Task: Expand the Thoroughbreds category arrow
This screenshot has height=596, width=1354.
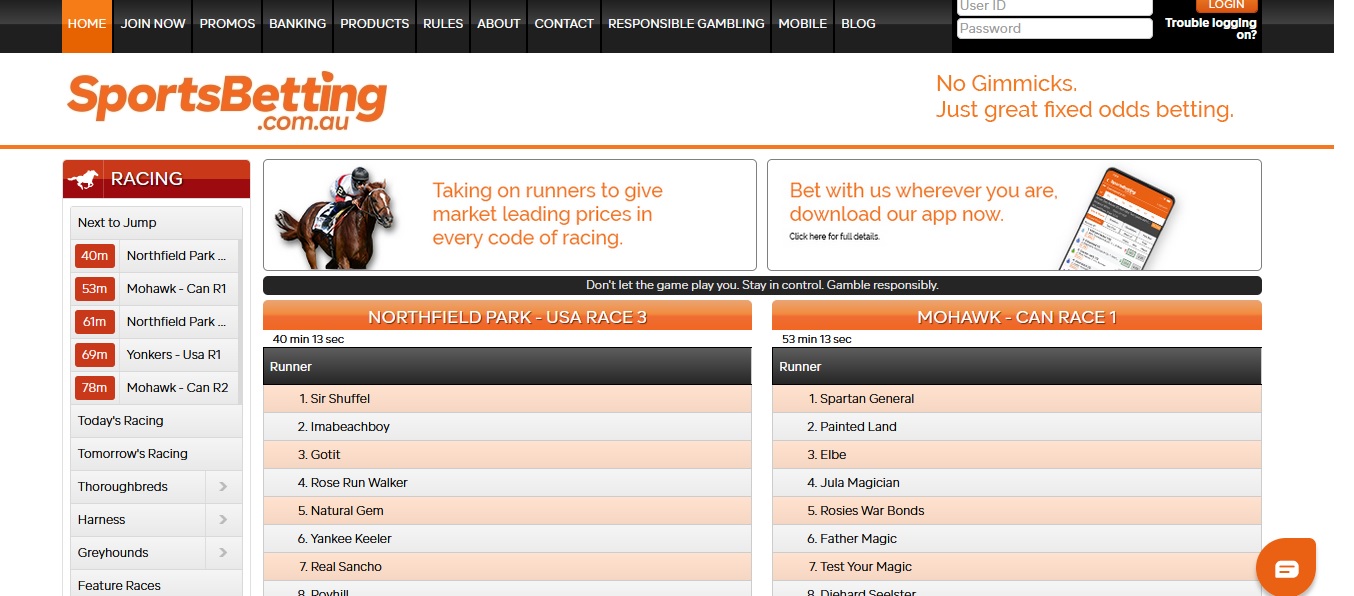Action: point(223,487)
